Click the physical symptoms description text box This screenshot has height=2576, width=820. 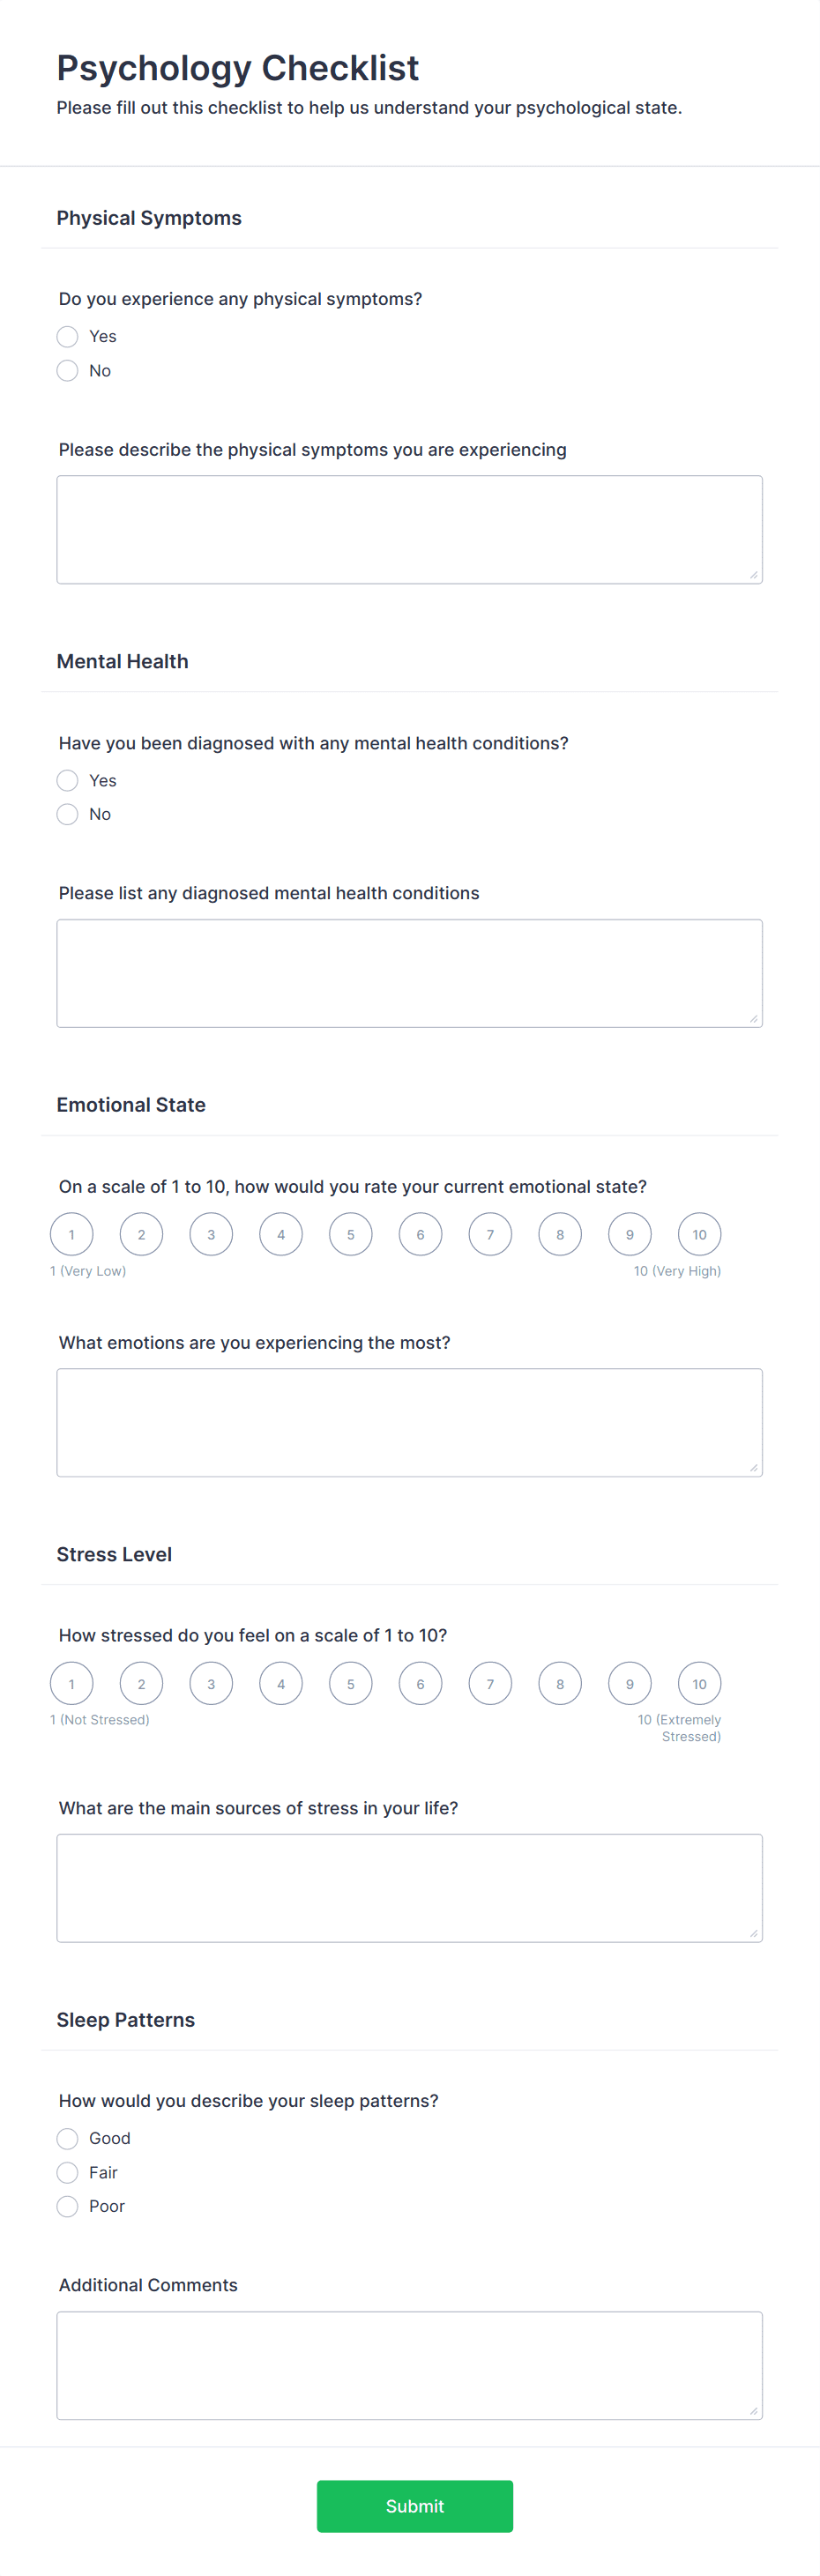409,530
